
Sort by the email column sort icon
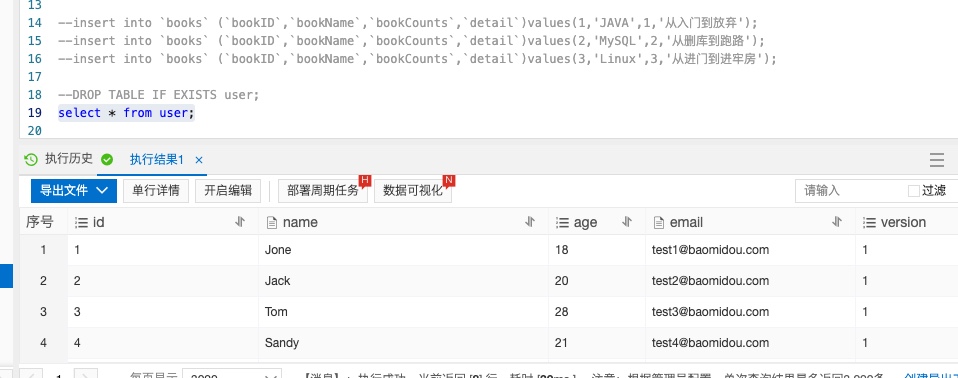[x=837, y=222]
